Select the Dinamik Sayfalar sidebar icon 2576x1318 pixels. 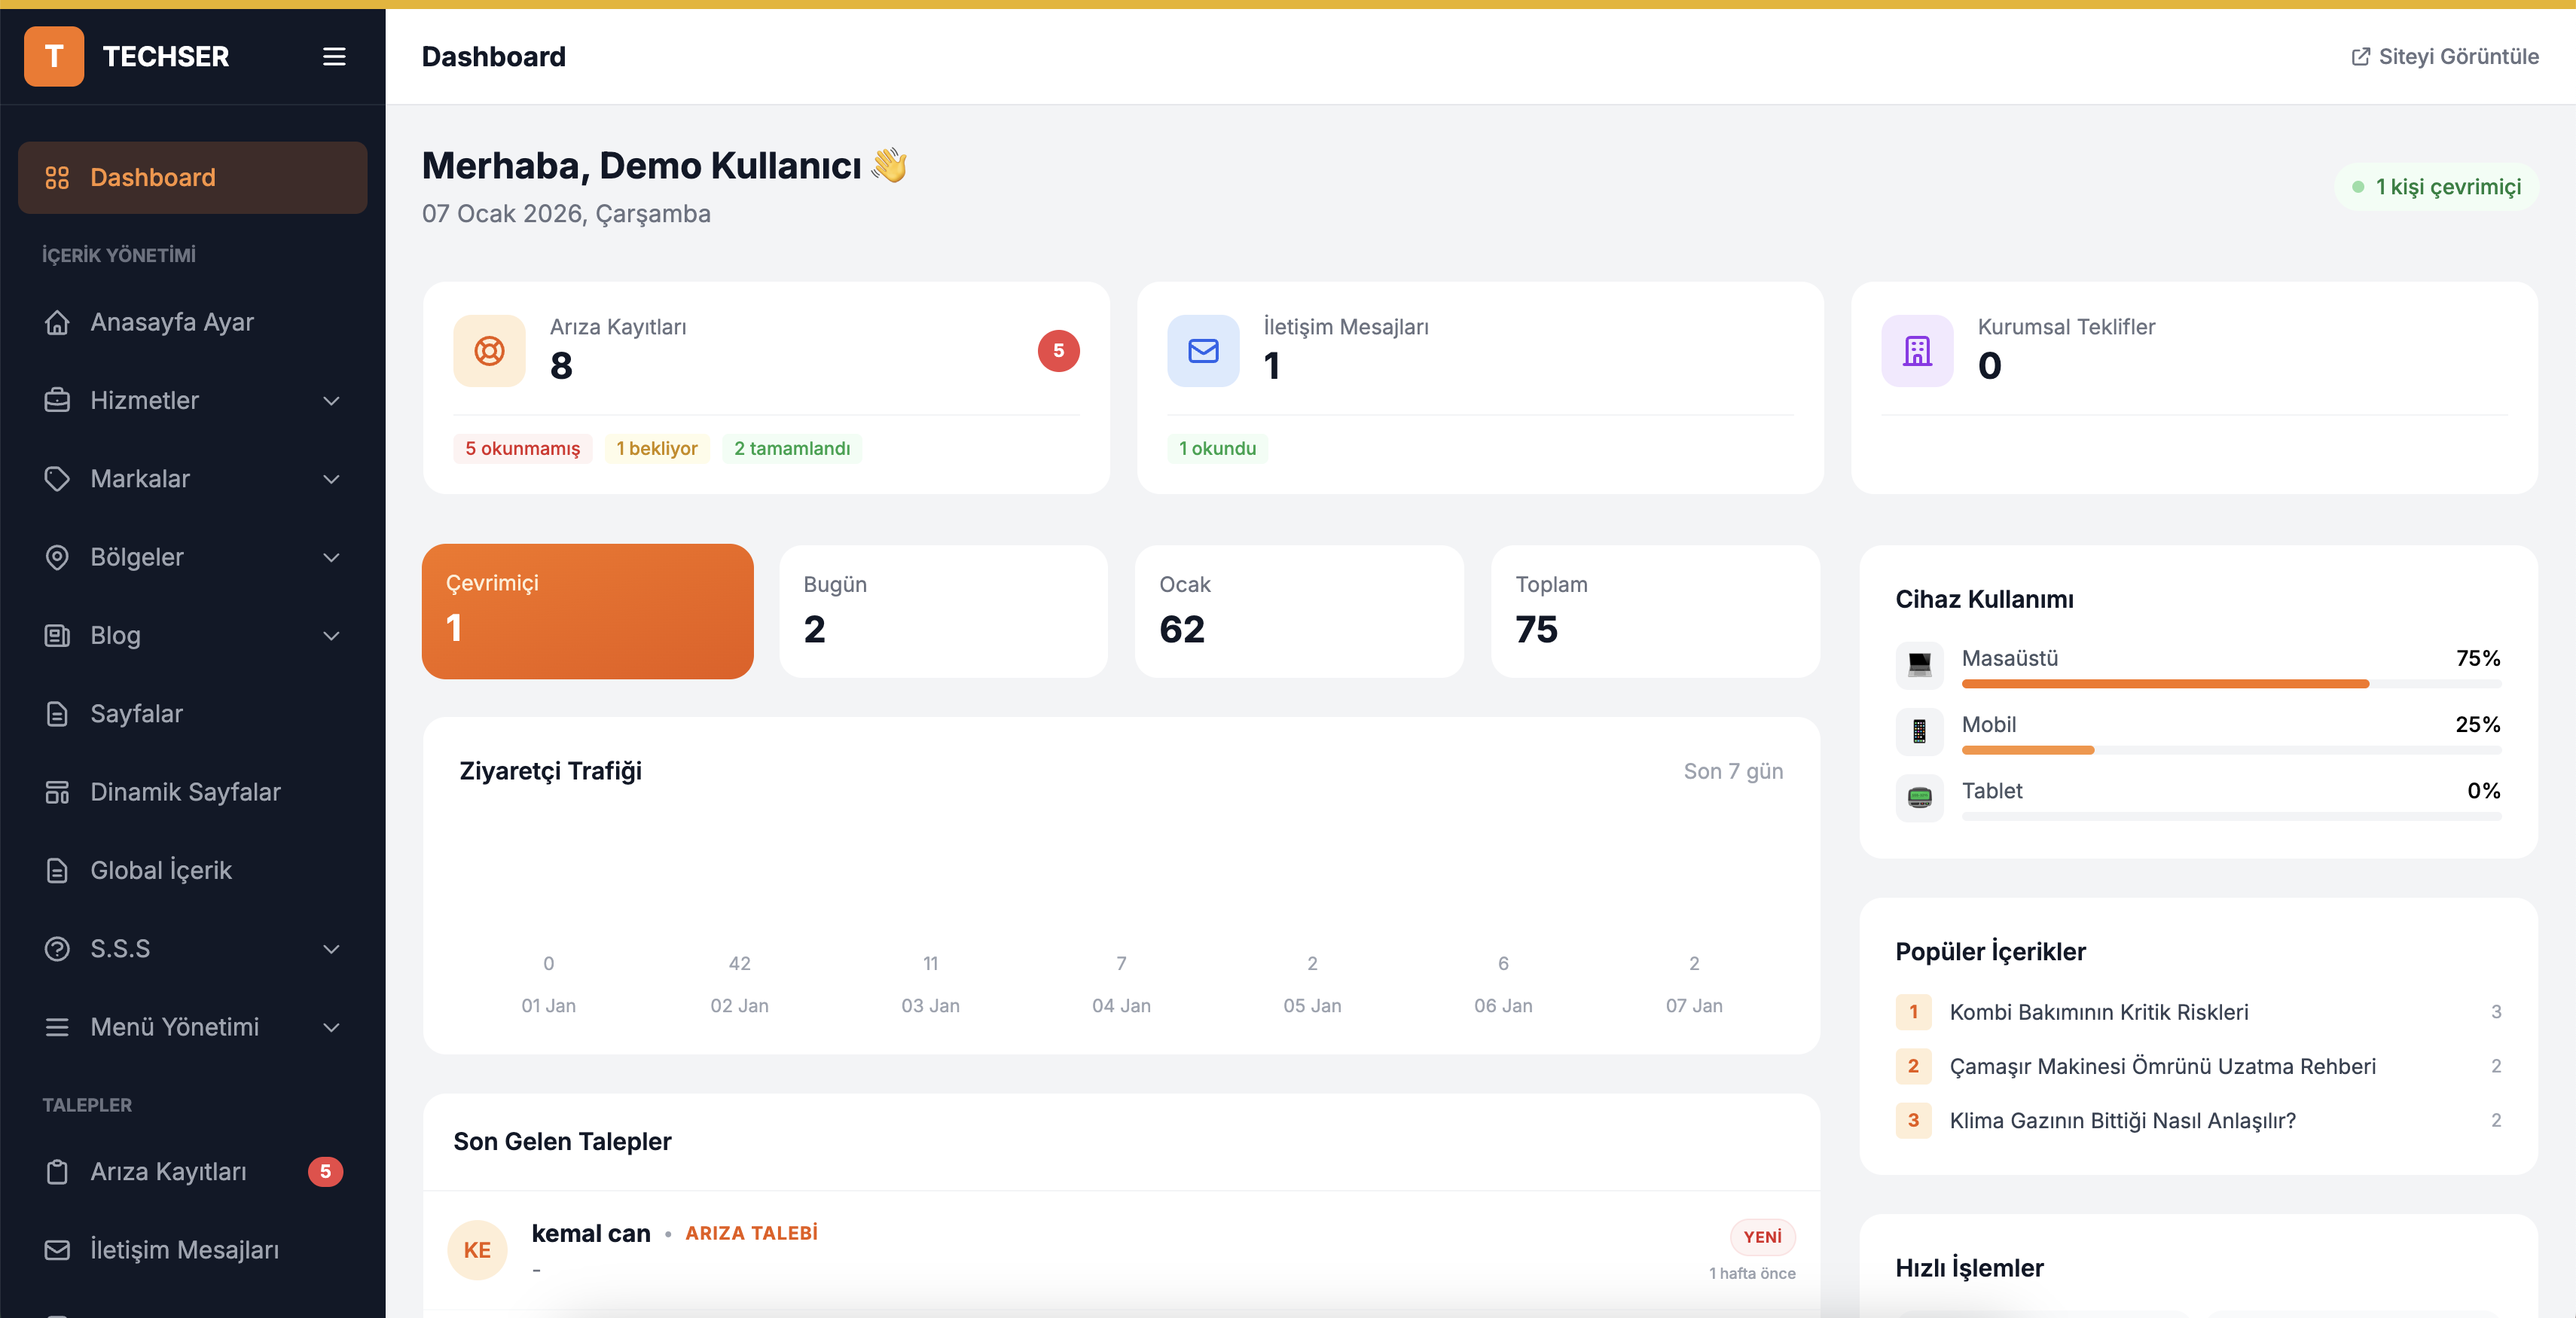(57, 792)
